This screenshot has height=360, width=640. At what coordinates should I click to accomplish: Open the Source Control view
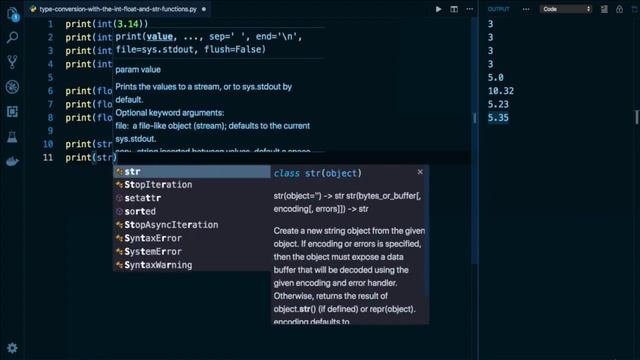pos(13,62)
